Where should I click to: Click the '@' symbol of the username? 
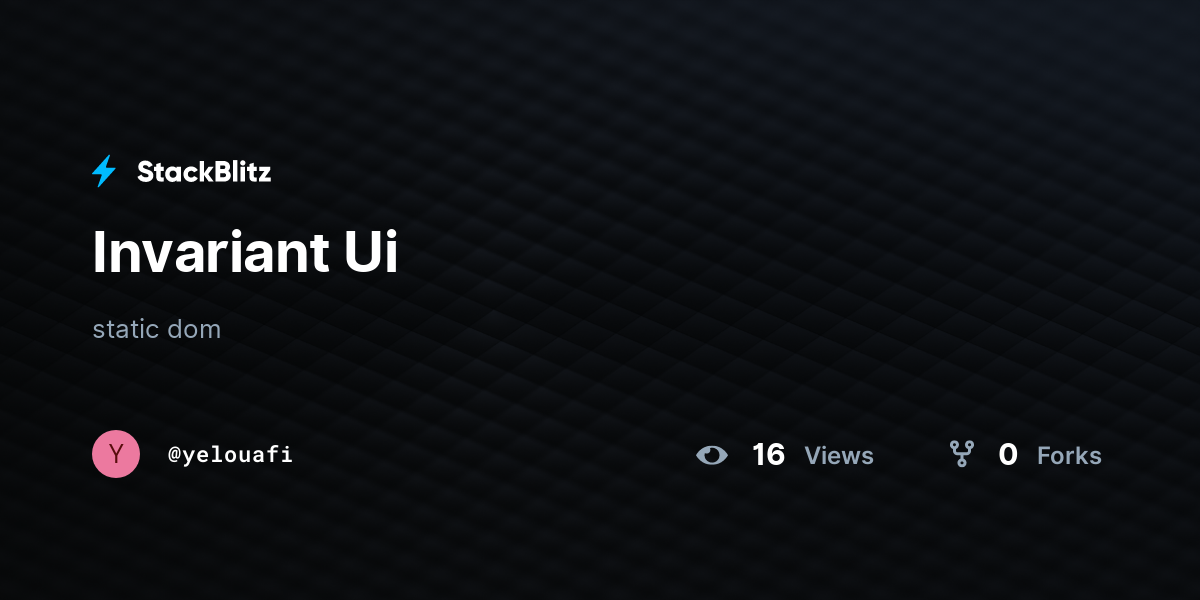174,455
